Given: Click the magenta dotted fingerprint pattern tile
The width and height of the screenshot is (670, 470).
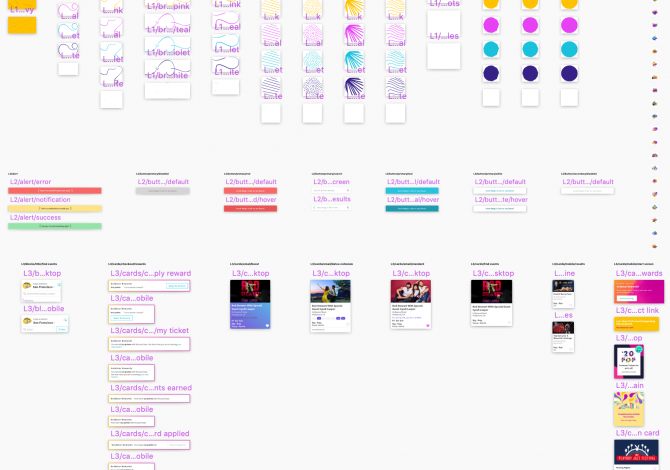Looking at the screenshot, I should coord(312,35).
